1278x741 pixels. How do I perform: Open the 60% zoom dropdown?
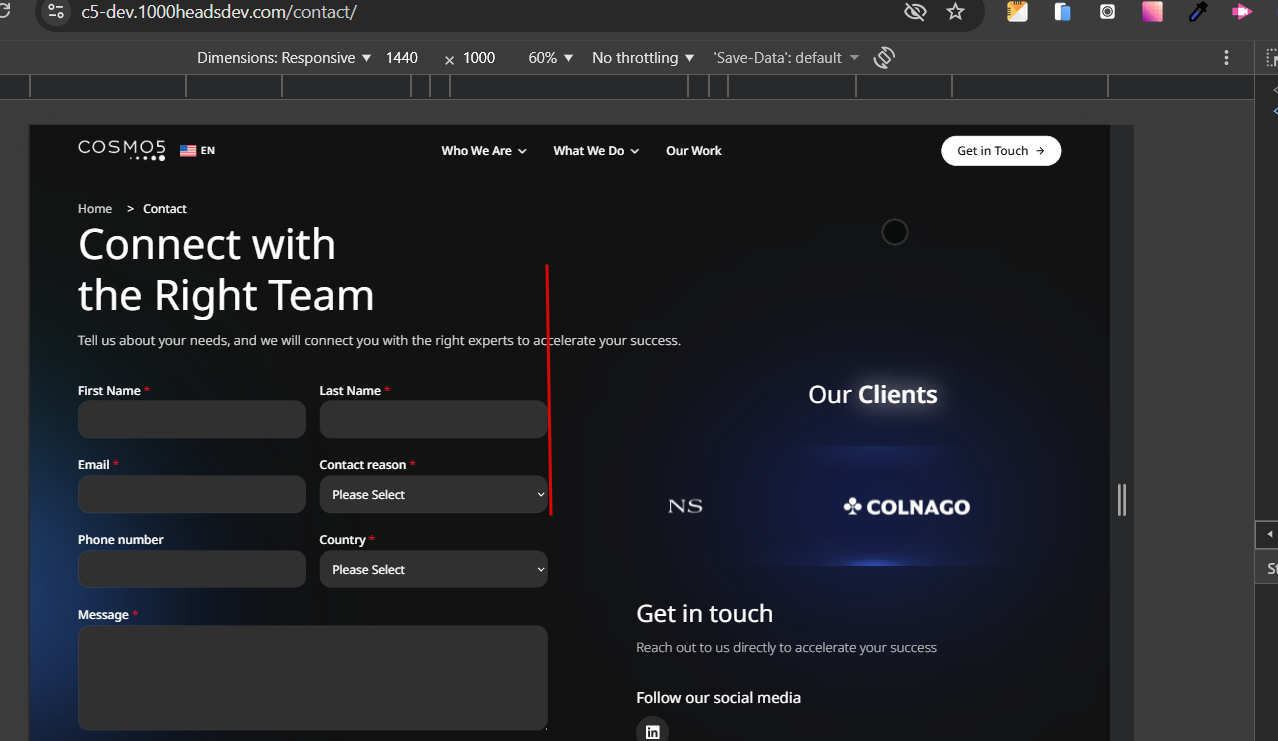[x=551, y=58]
